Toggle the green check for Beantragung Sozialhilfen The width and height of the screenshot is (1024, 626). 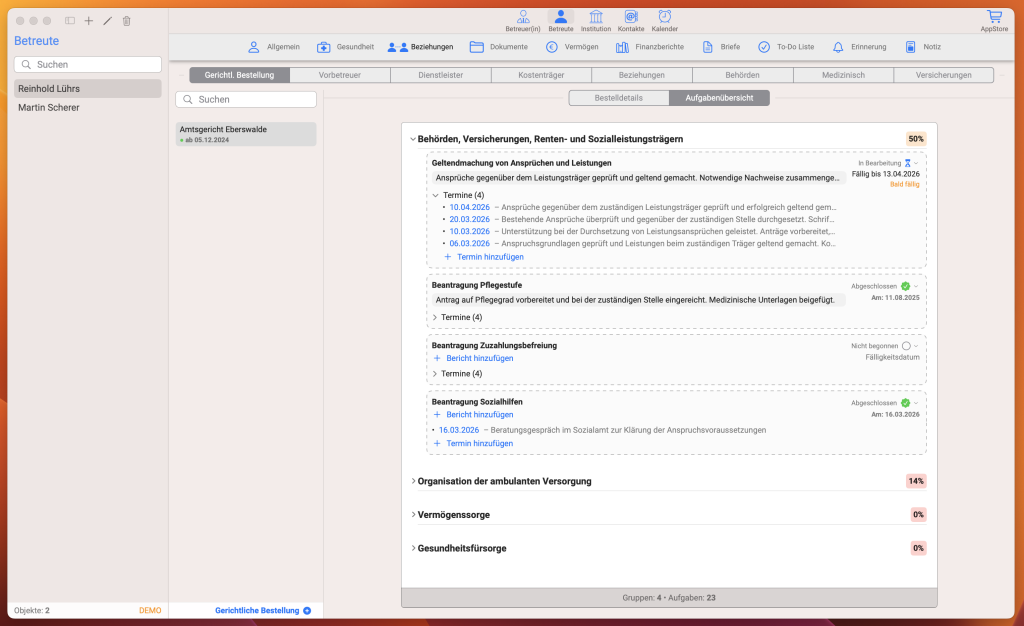(x=905, y=403)
